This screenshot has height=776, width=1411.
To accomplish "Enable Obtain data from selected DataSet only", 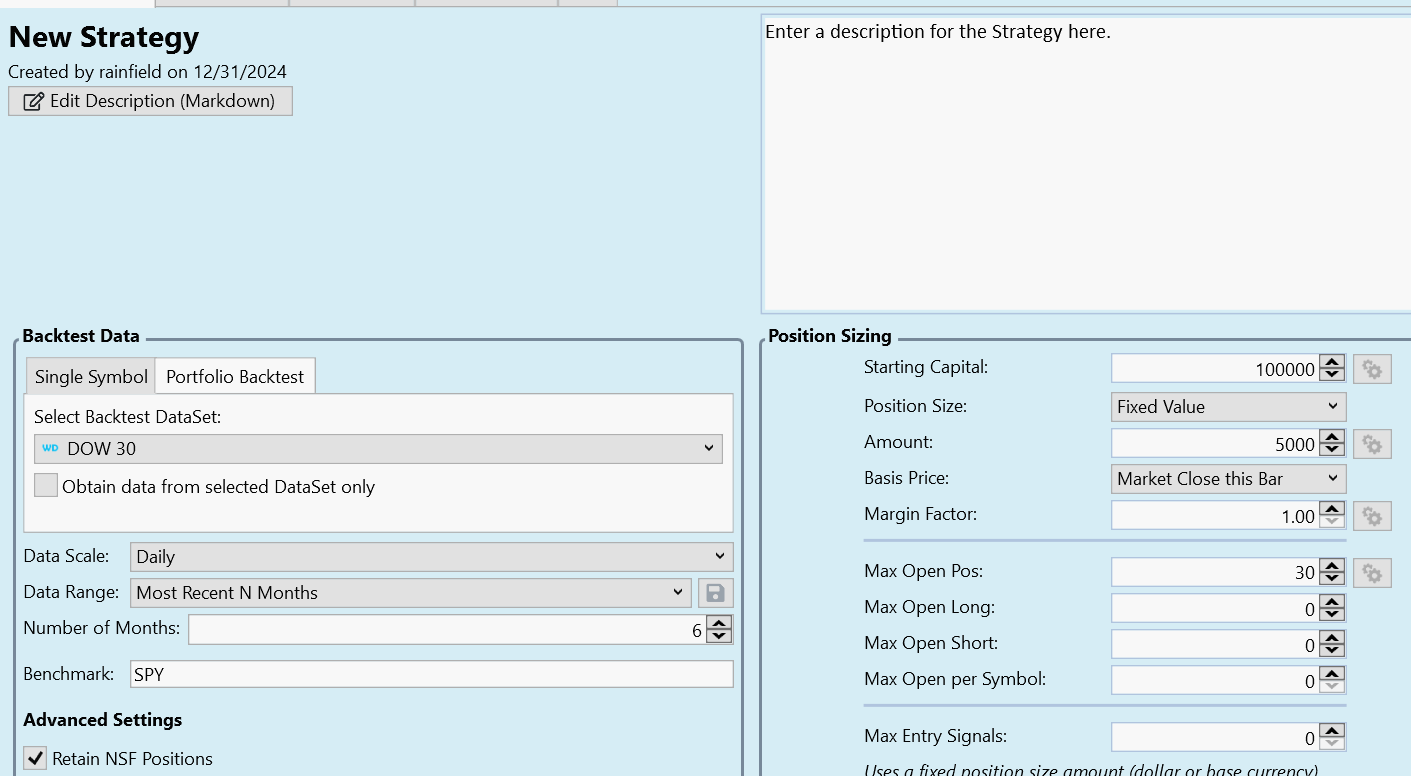I will 46,486.
